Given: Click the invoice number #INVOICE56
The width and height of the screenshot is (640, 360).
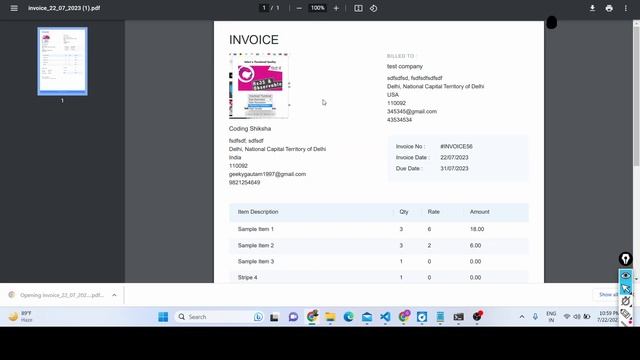Looking at the screenshot, I should (x=456, y=146).
